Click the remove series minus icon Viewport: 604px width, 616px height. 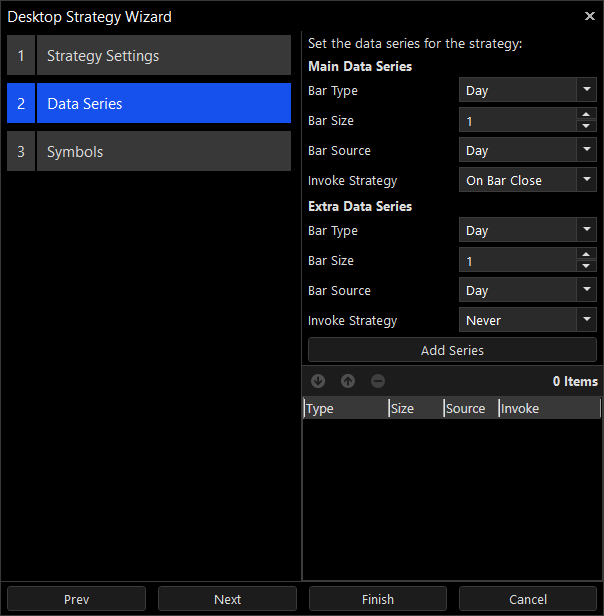point(378,381)
